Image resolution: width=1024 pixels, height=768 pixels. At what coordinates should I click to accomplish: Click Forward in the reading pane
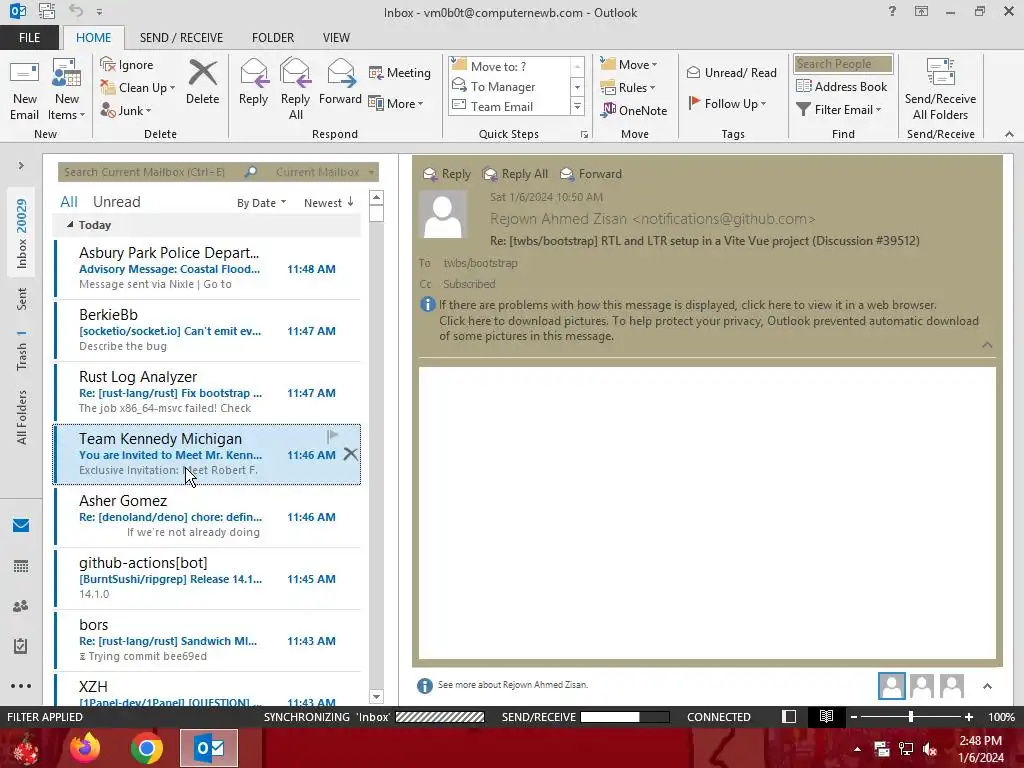[591, 174]
